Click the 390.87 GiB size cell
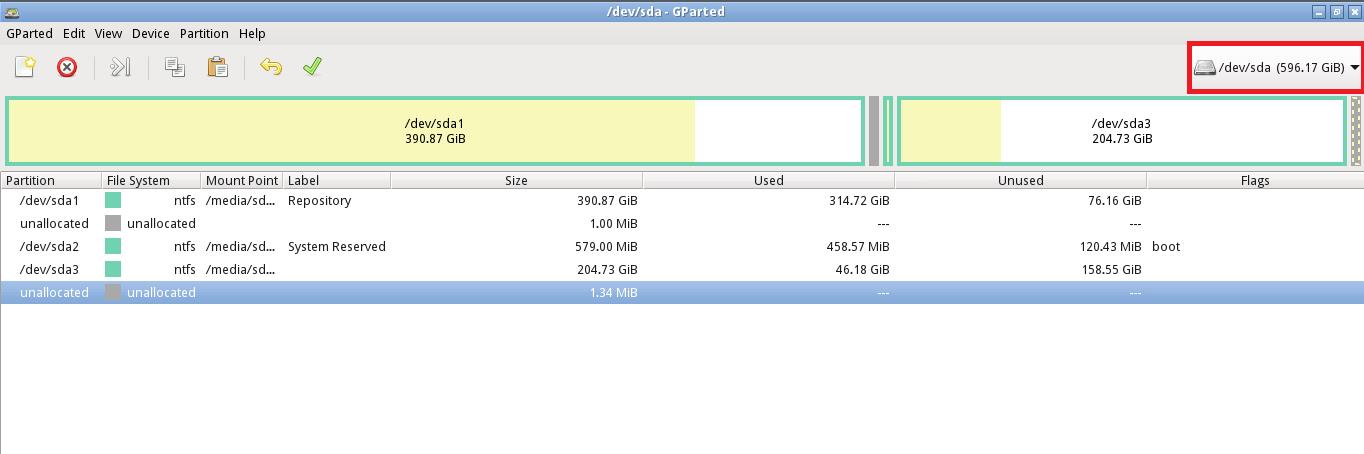 pyautogui.click(x=607, y=200)
